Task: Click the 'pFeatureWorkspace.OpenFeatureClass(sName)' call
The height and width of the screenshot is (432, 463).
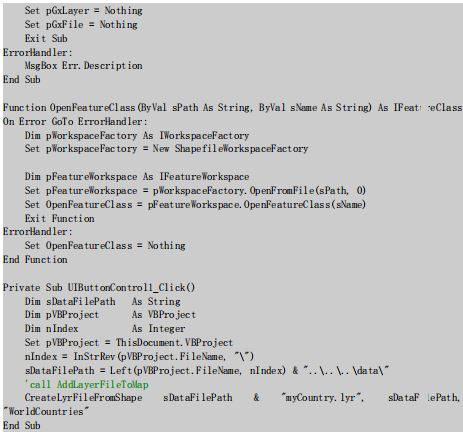Action: [257, 204]
